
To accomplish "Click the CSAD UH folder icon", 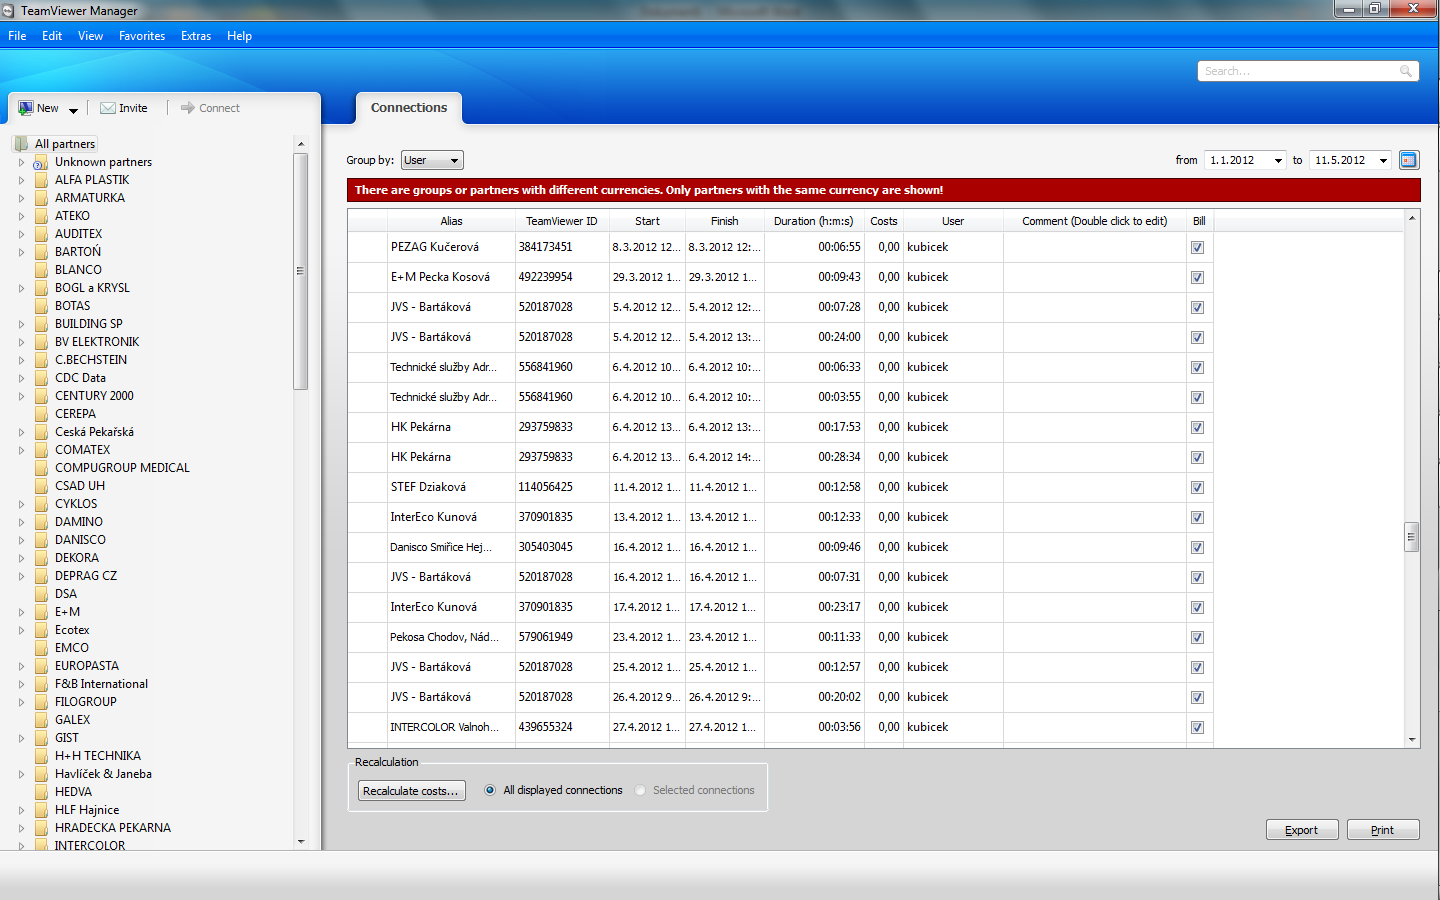I will (41, 486).
